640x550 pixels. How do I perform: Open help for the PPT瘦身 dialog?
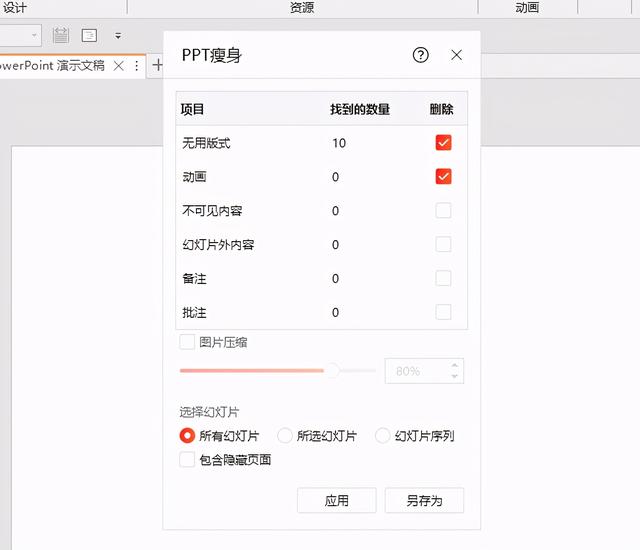(x=420, y=55)
